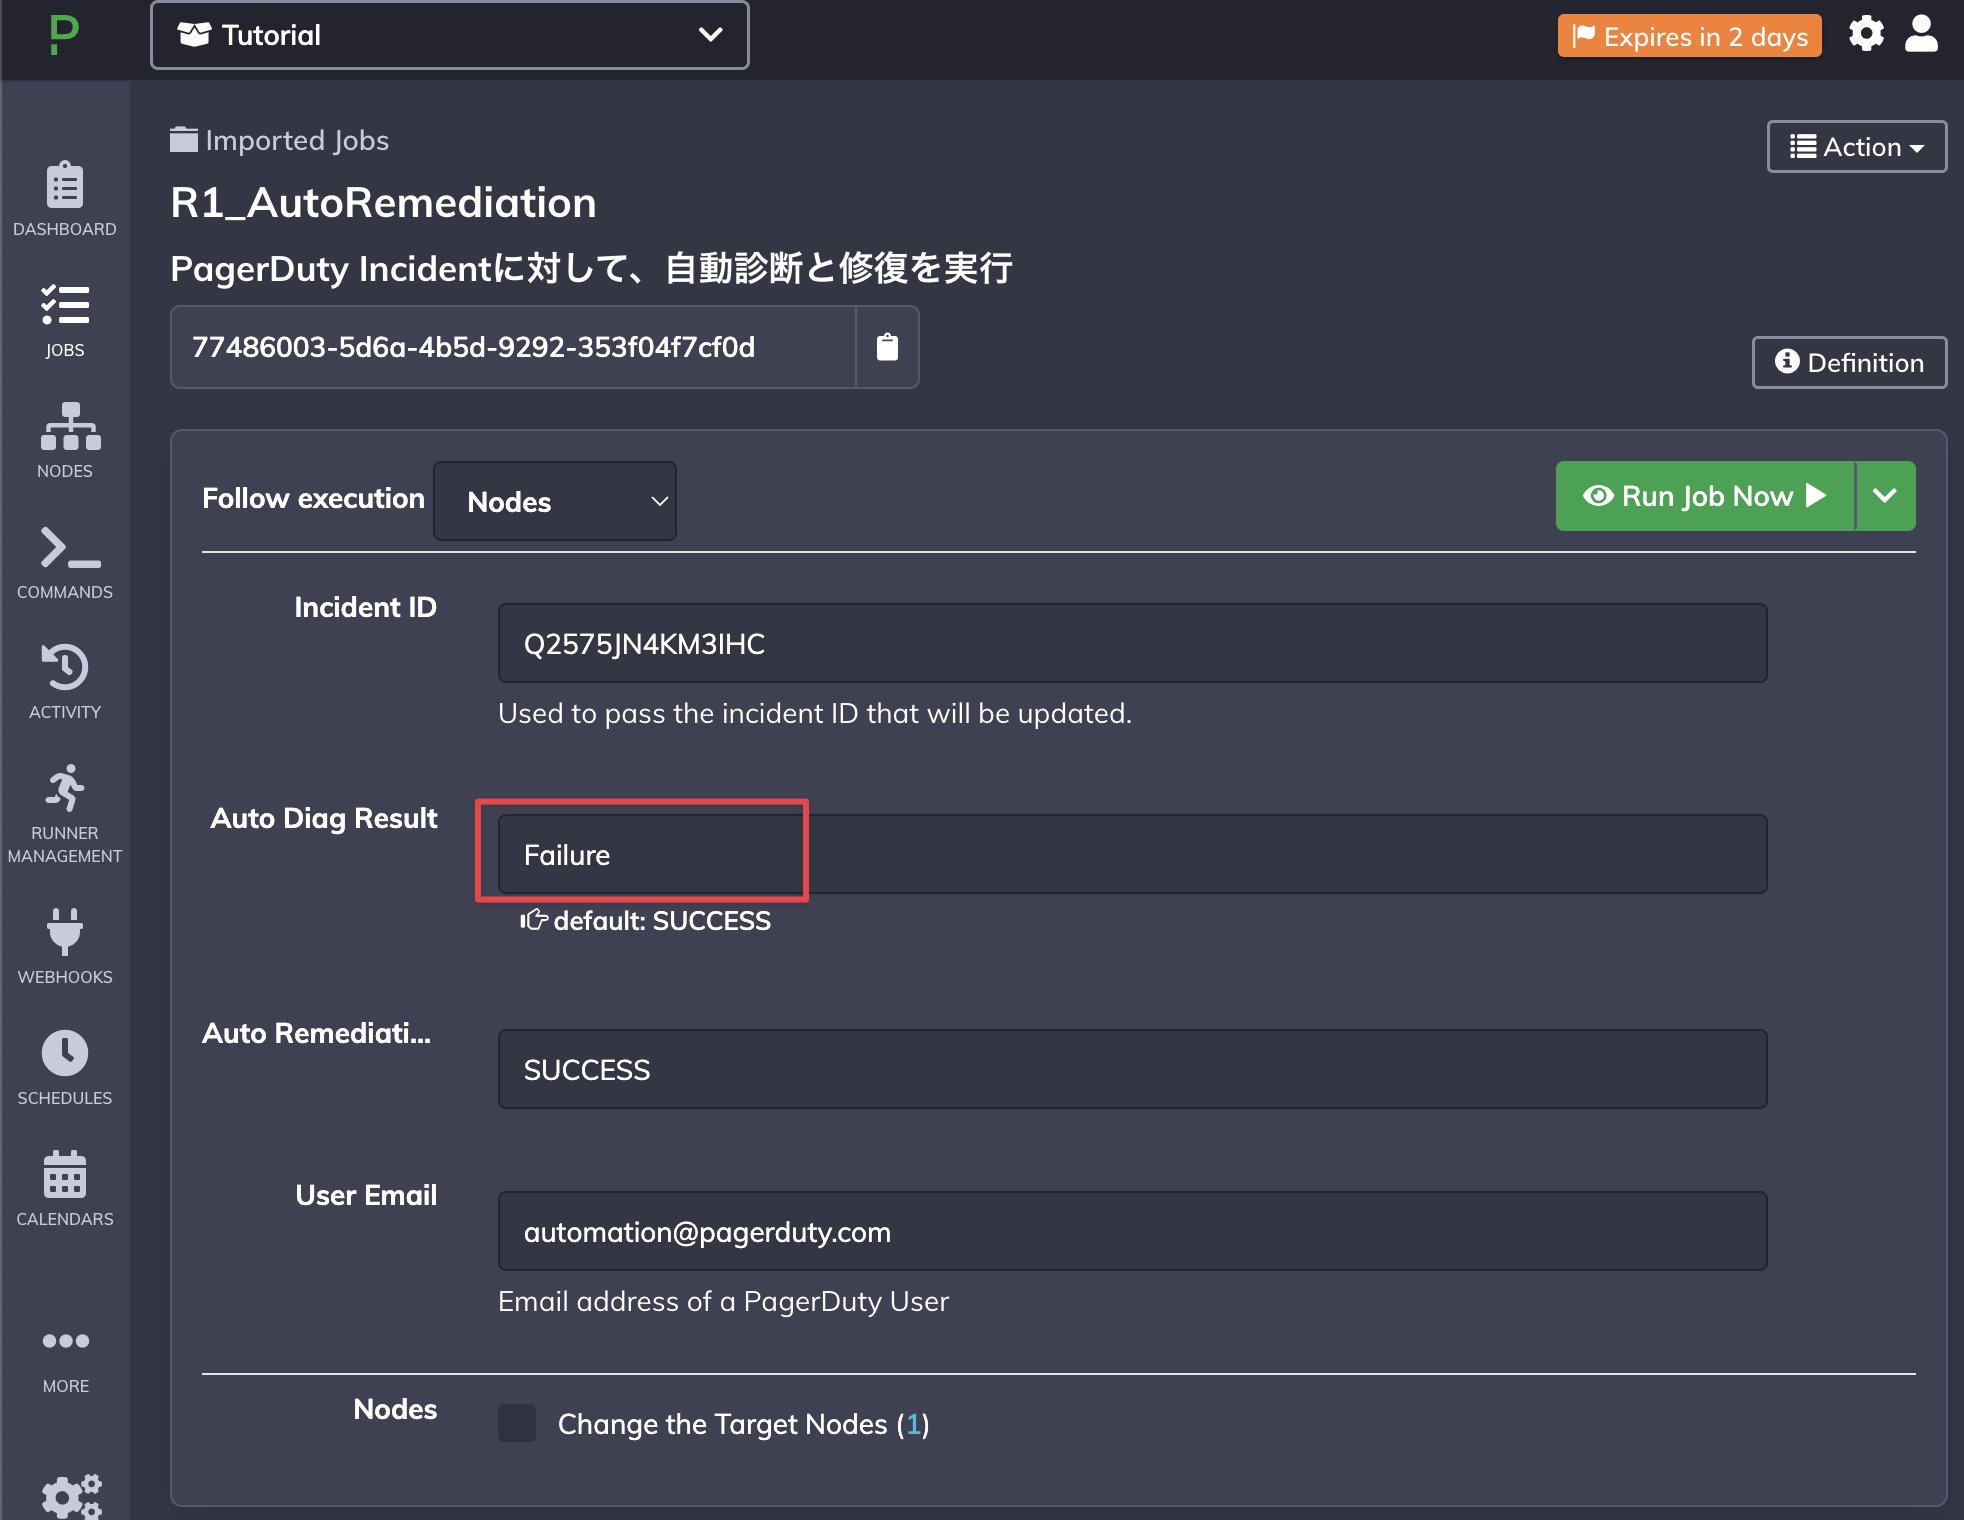Click Expires in 2 days badge
Viewport: 1964px width, 1520px height.
pos(1689,36)
